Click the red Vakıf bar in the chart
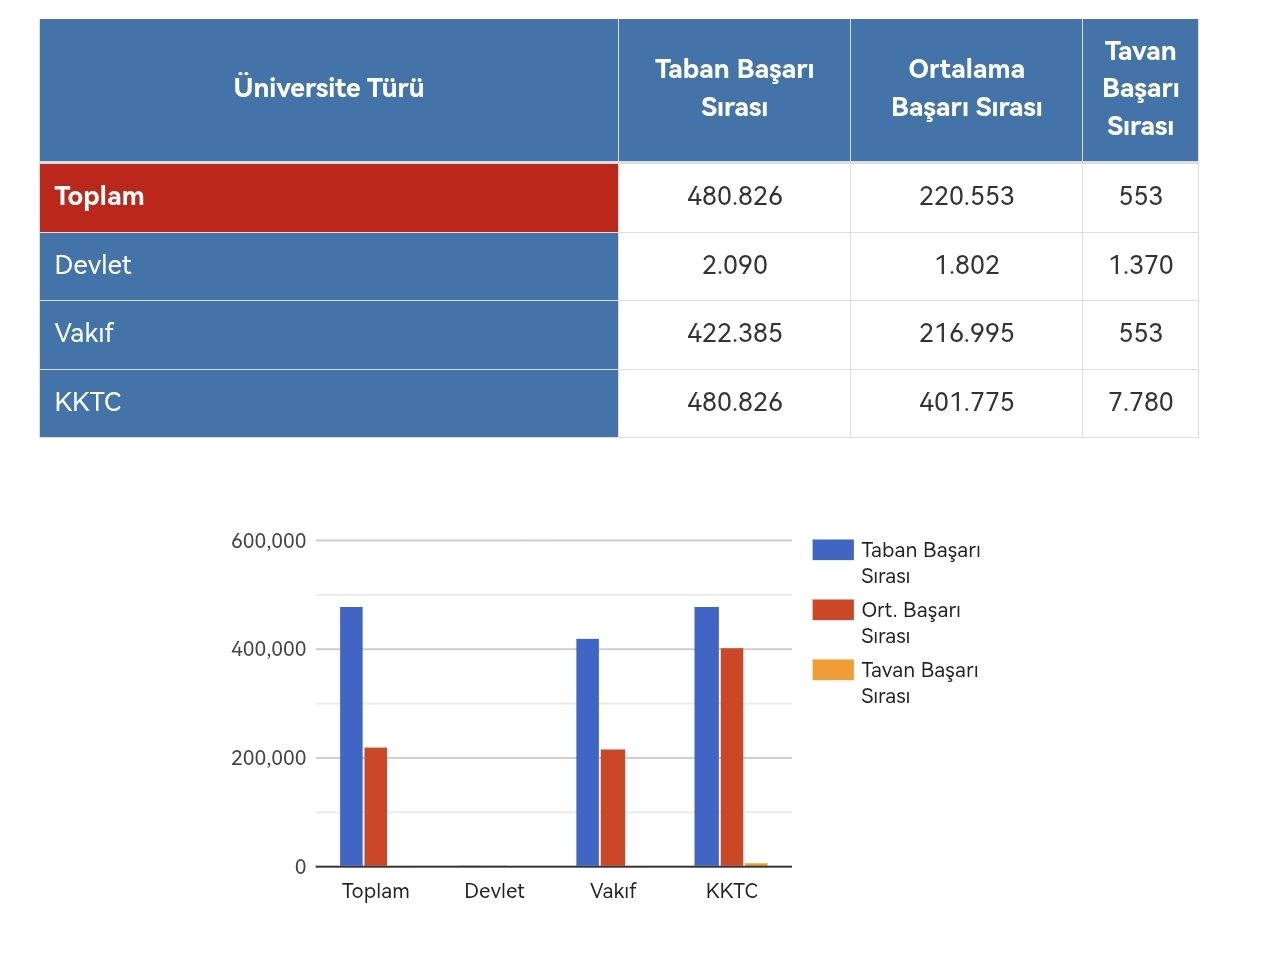 (x=613, y=808)
